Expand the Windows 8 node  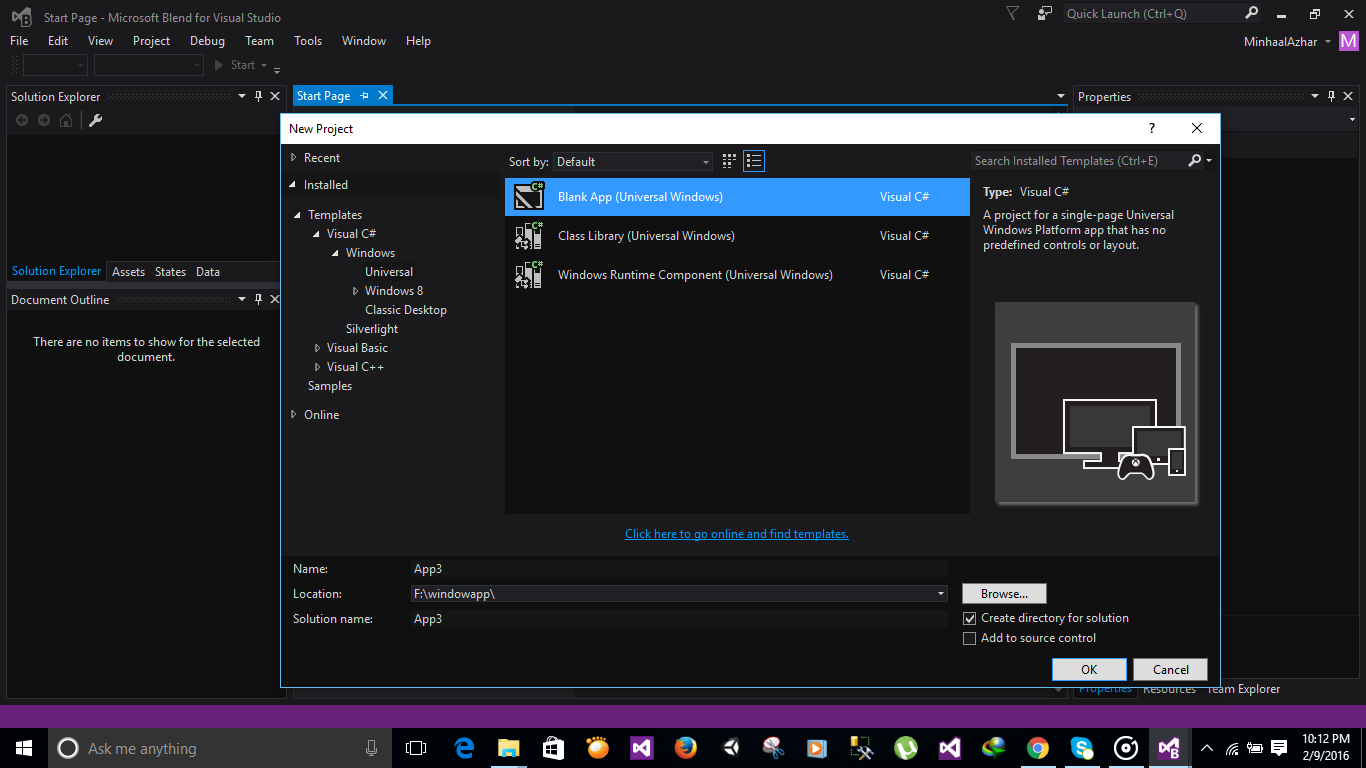click(x=355, y=291)
